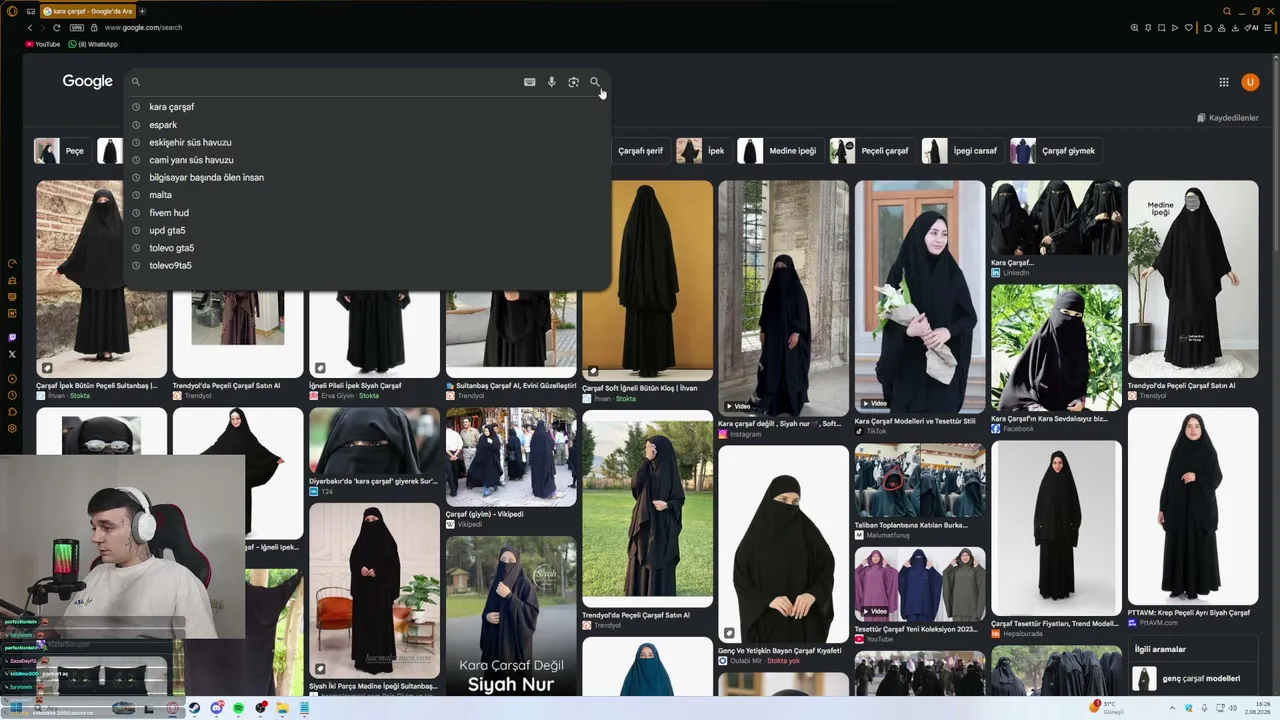Open Discord from the taskbar
This screenshot has height=720, width=1280.
tap(217, 708)
